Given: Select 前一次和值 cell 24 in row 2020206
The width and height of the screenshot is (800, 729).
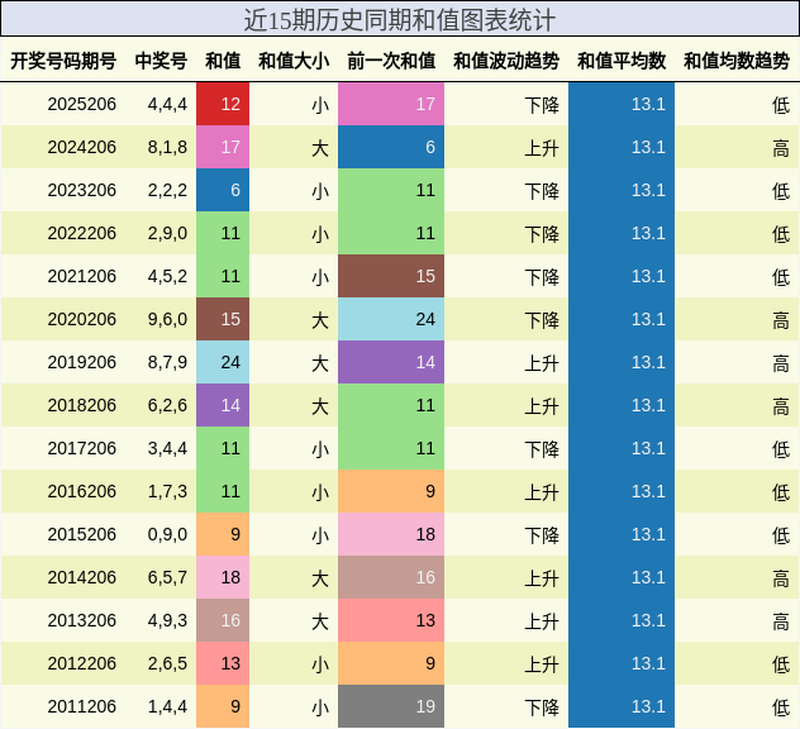Looking at the screenshot, I should point(391,319).
